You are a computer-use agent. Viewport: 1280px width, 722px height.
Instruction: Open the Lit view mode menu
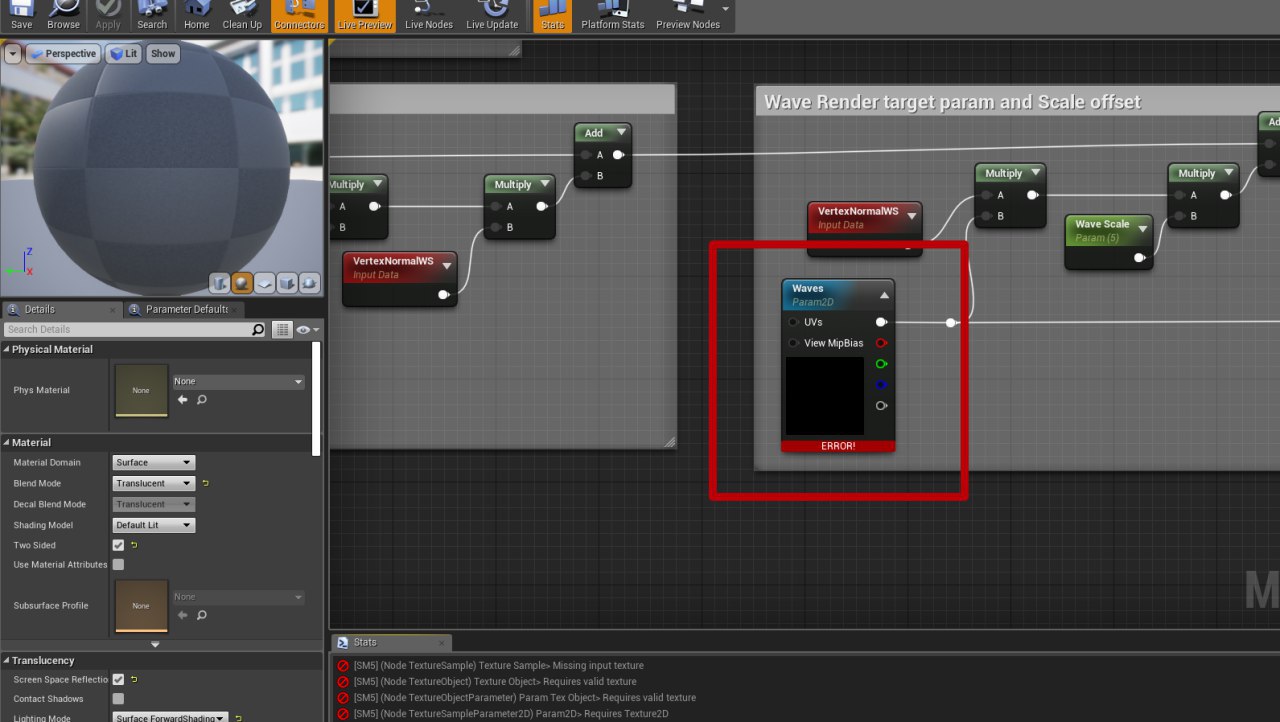coord(124,54)
